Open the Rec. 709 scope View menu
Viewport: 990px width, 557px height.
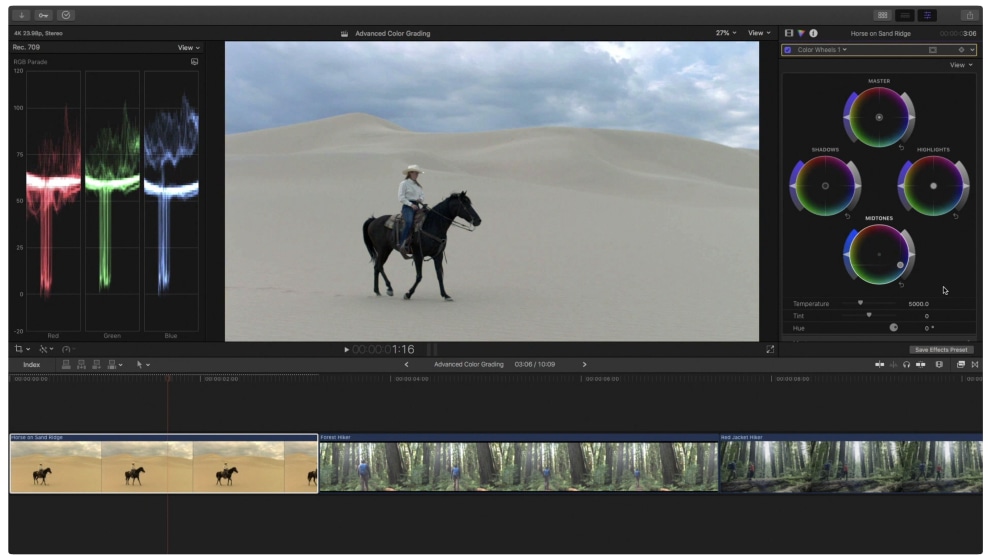(x=188, y=47)
